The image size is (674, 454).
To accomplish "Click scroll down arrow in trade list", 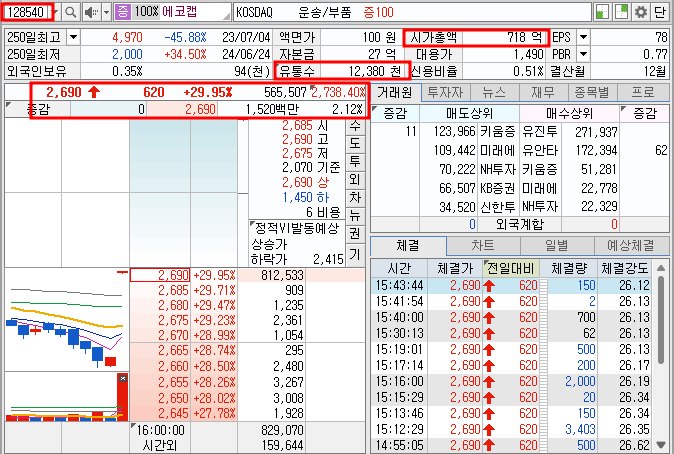I will pyautogui.click(x=661, y=445).
